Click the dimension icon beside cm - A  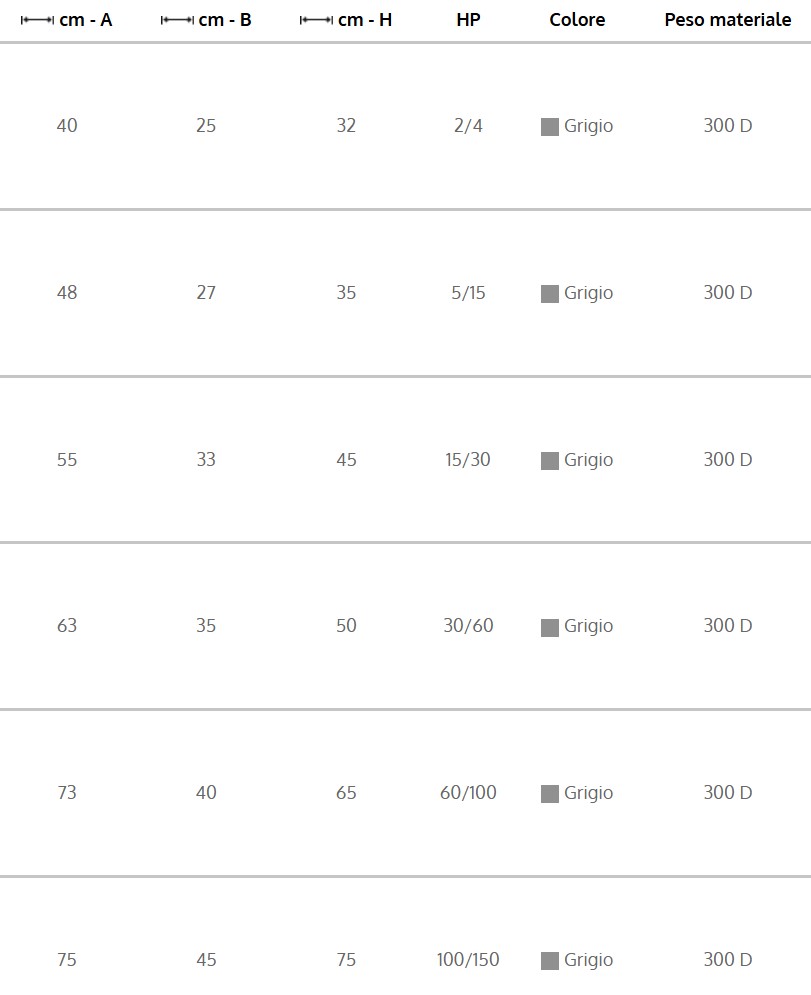[37, 20]
